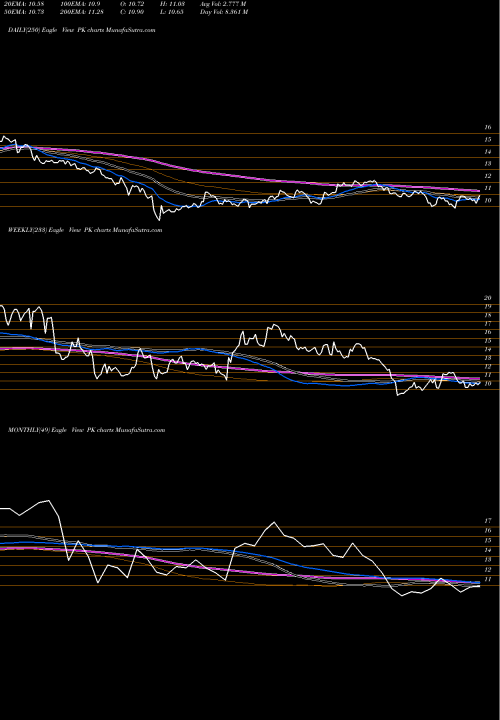Click the WEEKLY chart title
This screenshot has height=720, width=500.
85,230
